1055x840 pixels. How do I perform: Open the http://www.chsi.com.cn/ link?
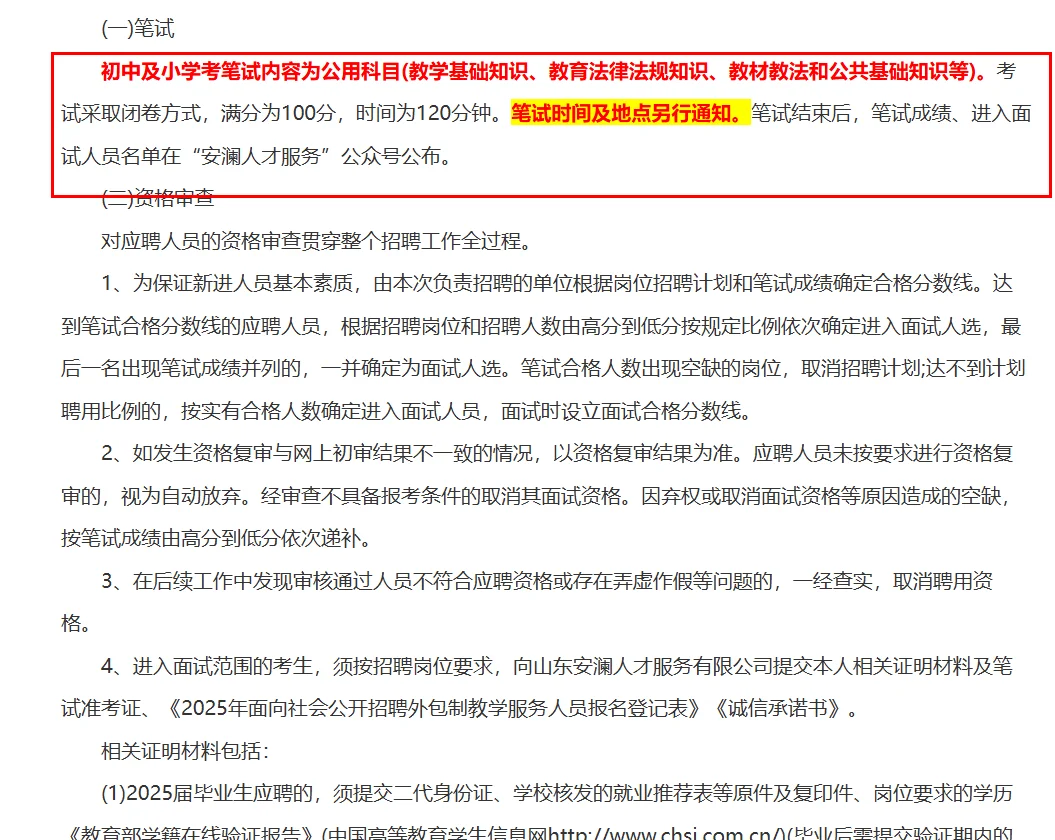(x=665, y=833)
